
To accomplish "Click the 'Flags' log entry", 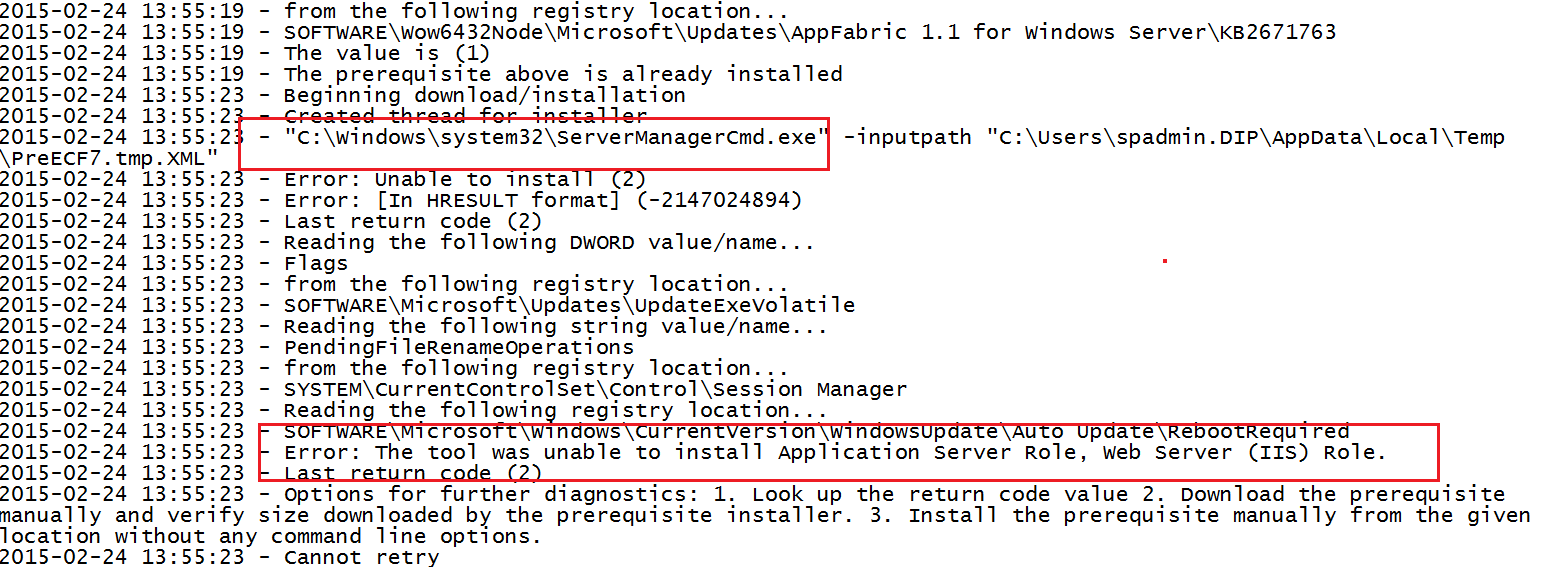I will pyautogui.click(x=316, y=264).
